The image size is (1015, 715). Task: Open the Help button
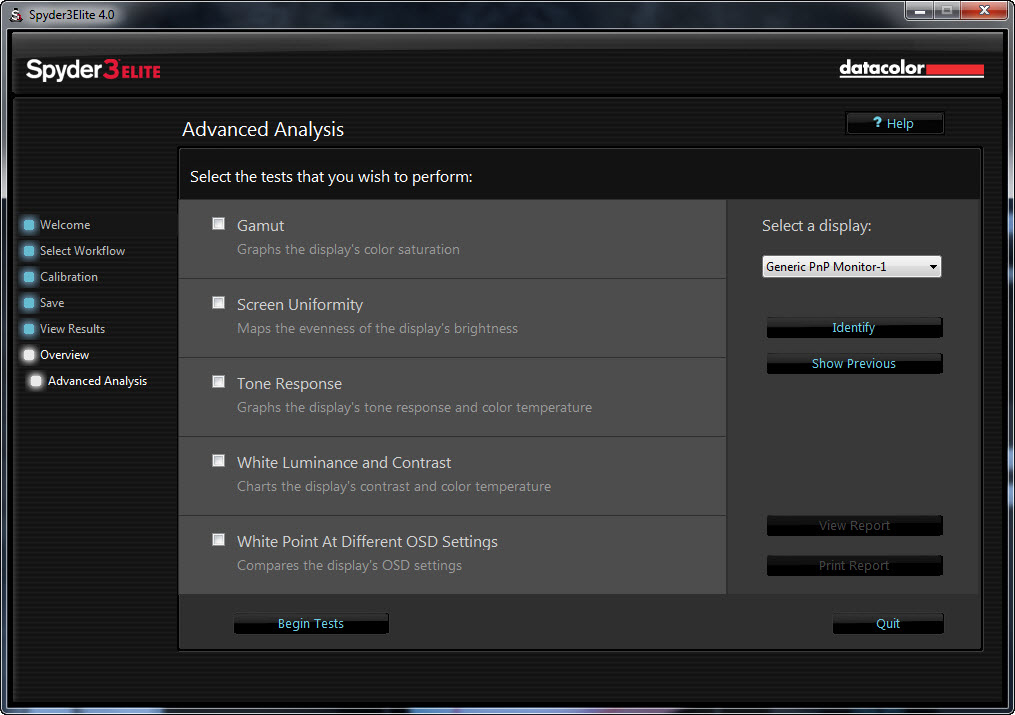point(894,124)
